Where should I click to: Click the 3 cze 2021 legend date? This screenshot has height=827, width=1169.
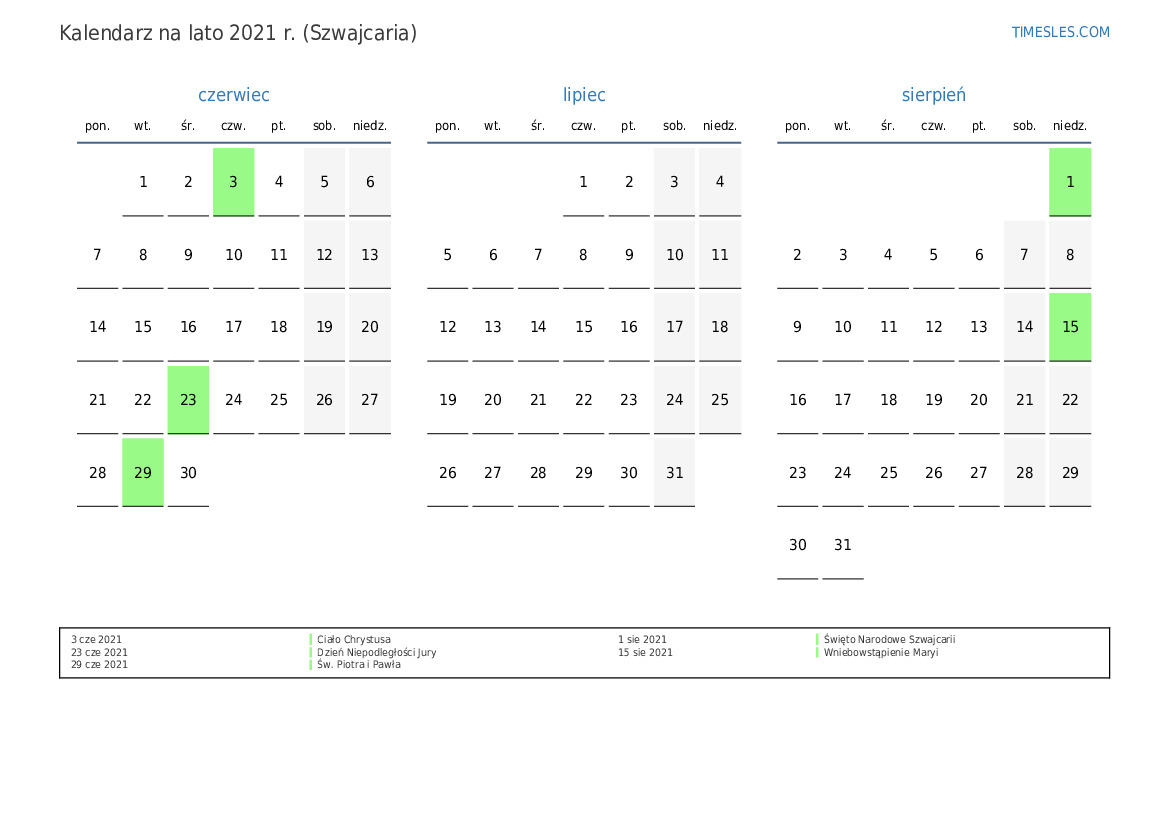click(97, 640)
